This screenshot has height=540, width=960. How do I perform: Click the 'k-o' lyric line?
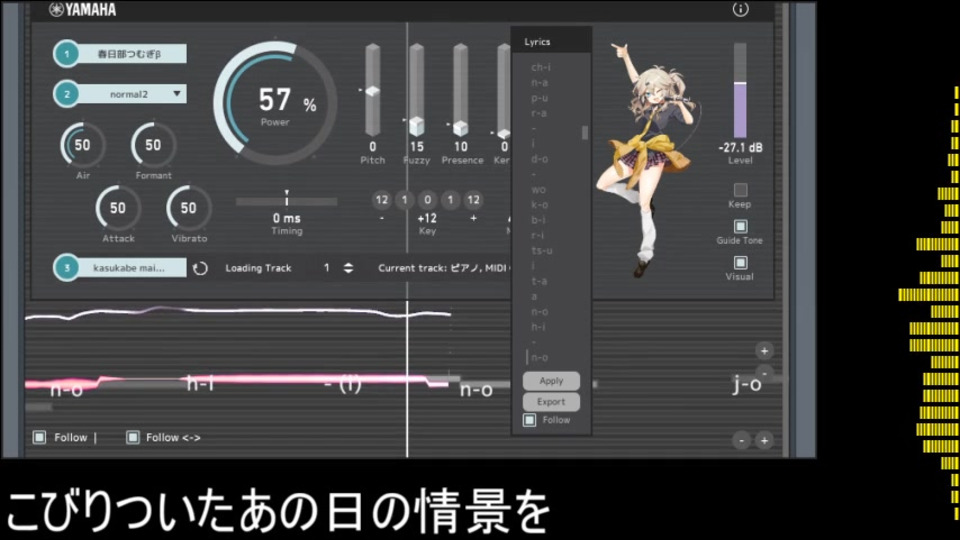point(539,205)
